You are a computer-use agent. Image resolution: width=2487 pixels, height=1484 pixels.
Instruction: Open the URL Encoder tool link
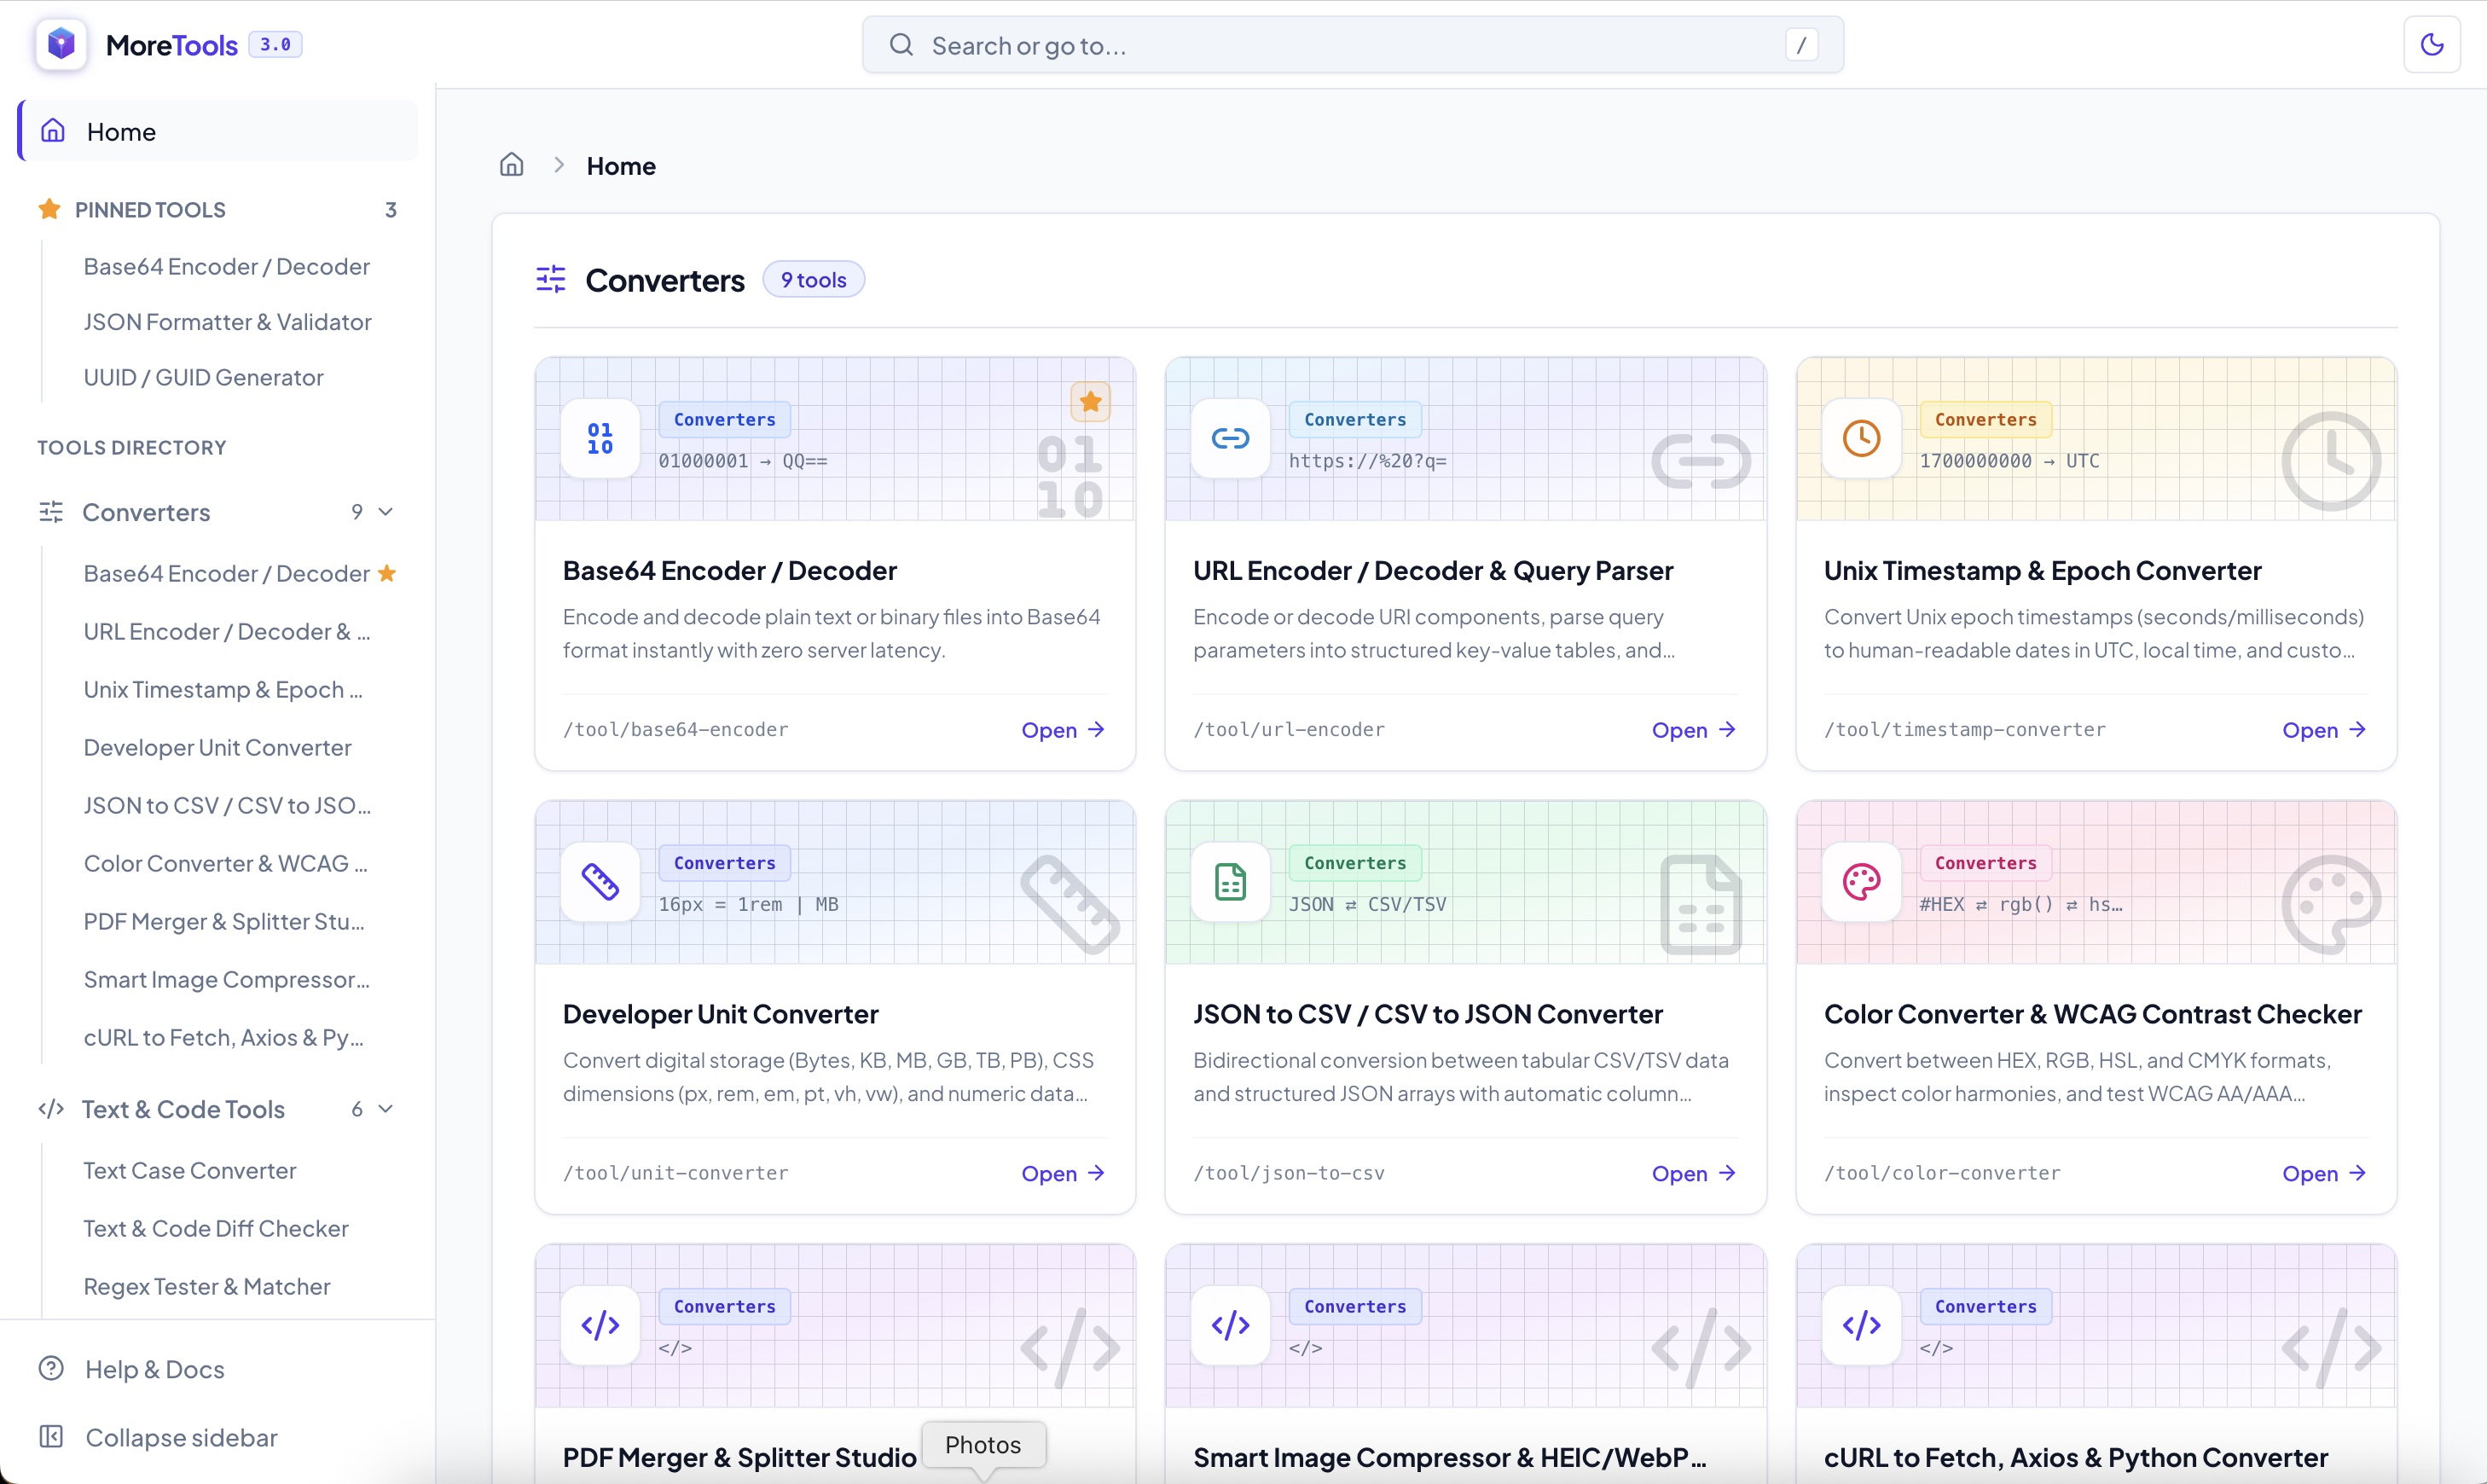point(1693,730)
